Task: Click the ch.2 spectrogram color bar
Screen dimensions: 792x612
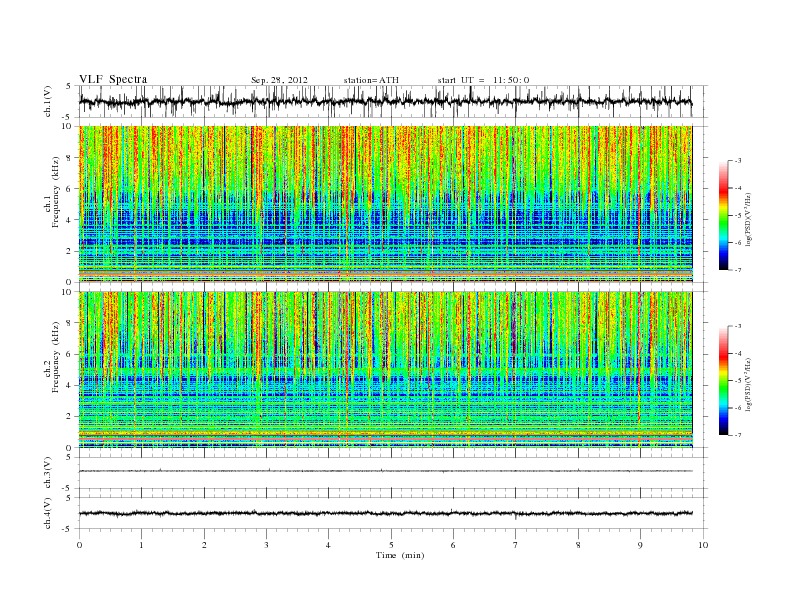Action: coord(723,380)
